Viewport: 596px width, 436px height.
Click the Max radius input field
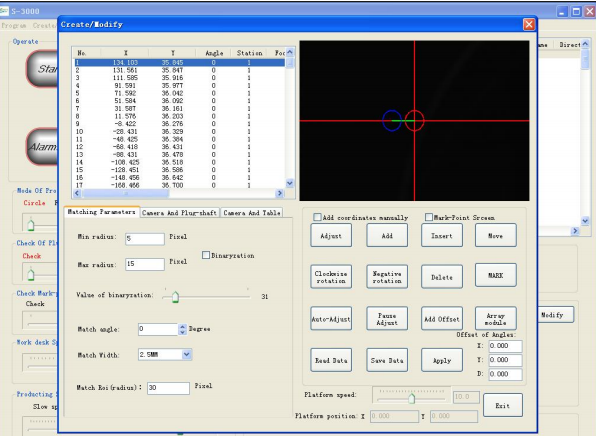pyautogui.click(x=145, y=264)
